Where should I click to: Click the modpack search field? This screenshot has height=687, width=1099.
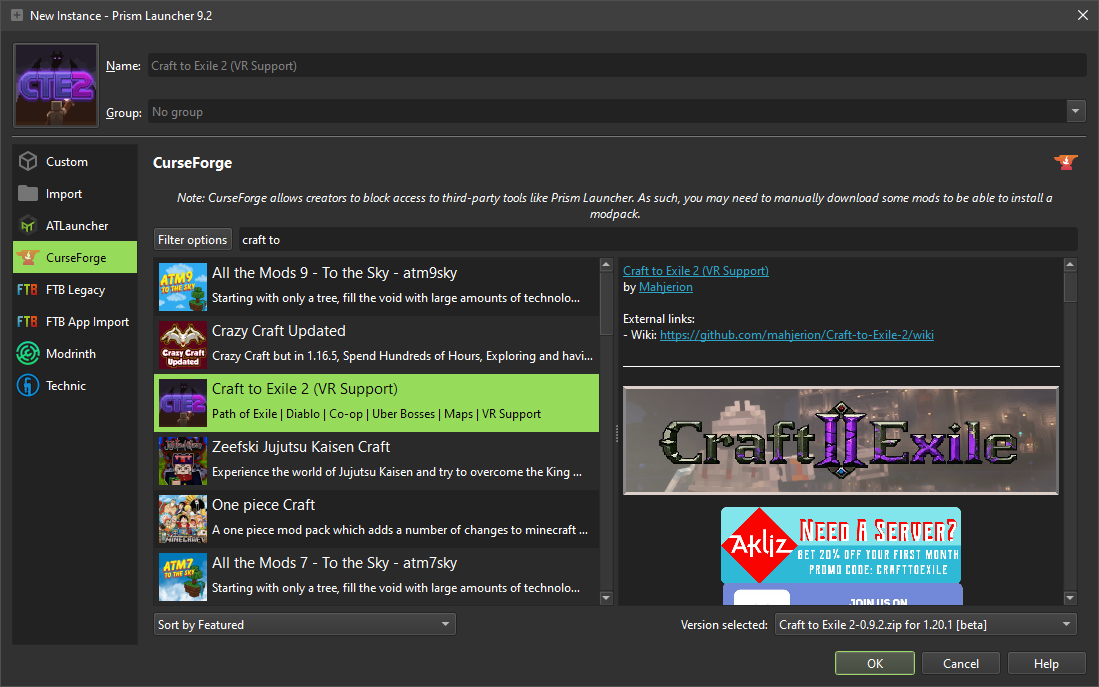point(658,240)
